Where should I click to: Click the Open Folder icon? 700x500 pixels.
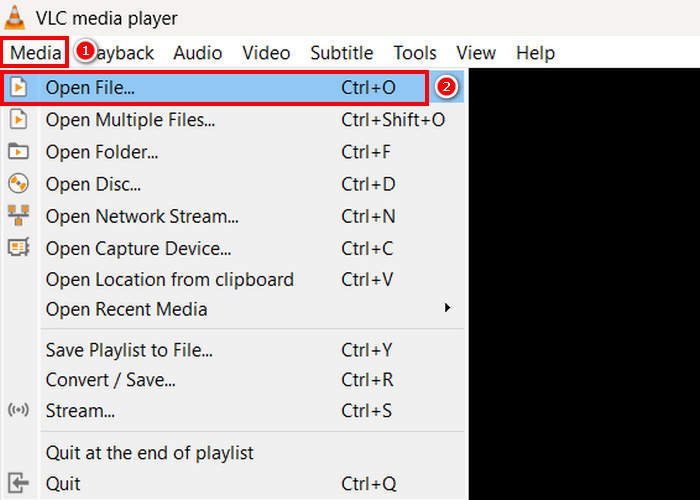[x=17, y=152]
